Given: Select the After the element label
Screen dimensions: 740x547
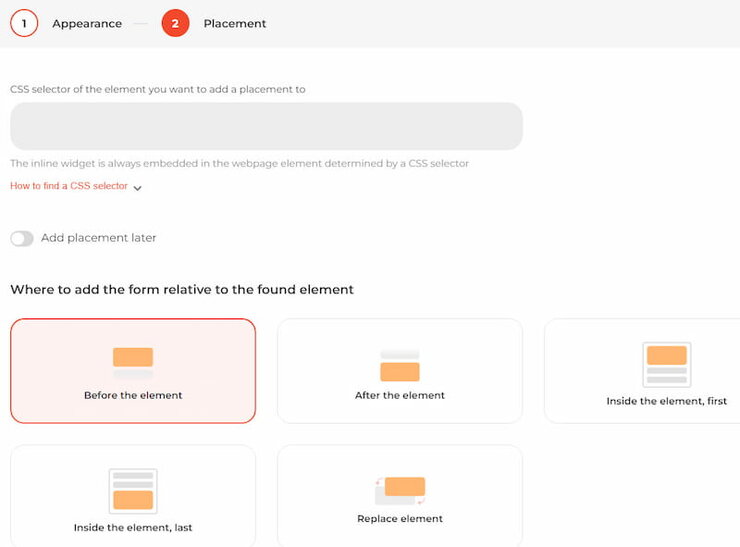Looking at the screenshot, I should 400,395.
